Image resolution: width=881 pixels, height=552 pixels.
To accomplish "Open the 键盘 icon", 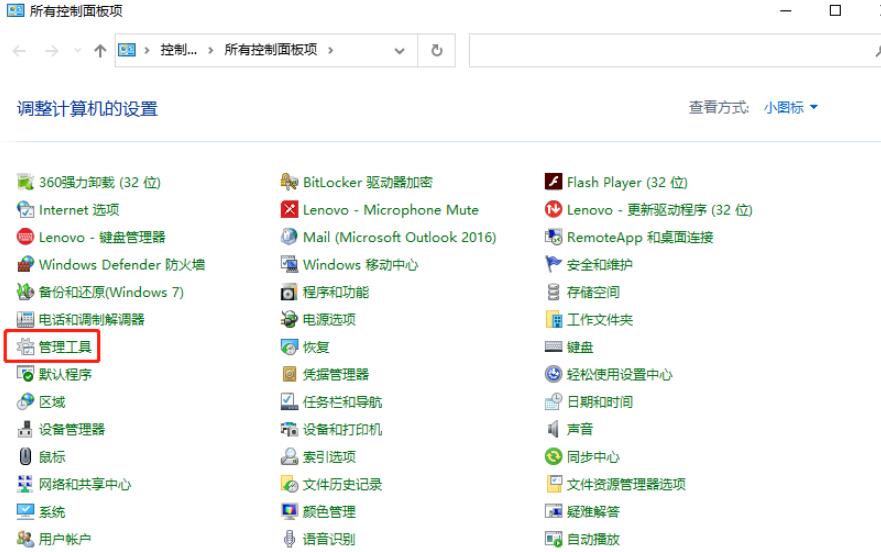I will pyautogui.click(x=553, y=347).
